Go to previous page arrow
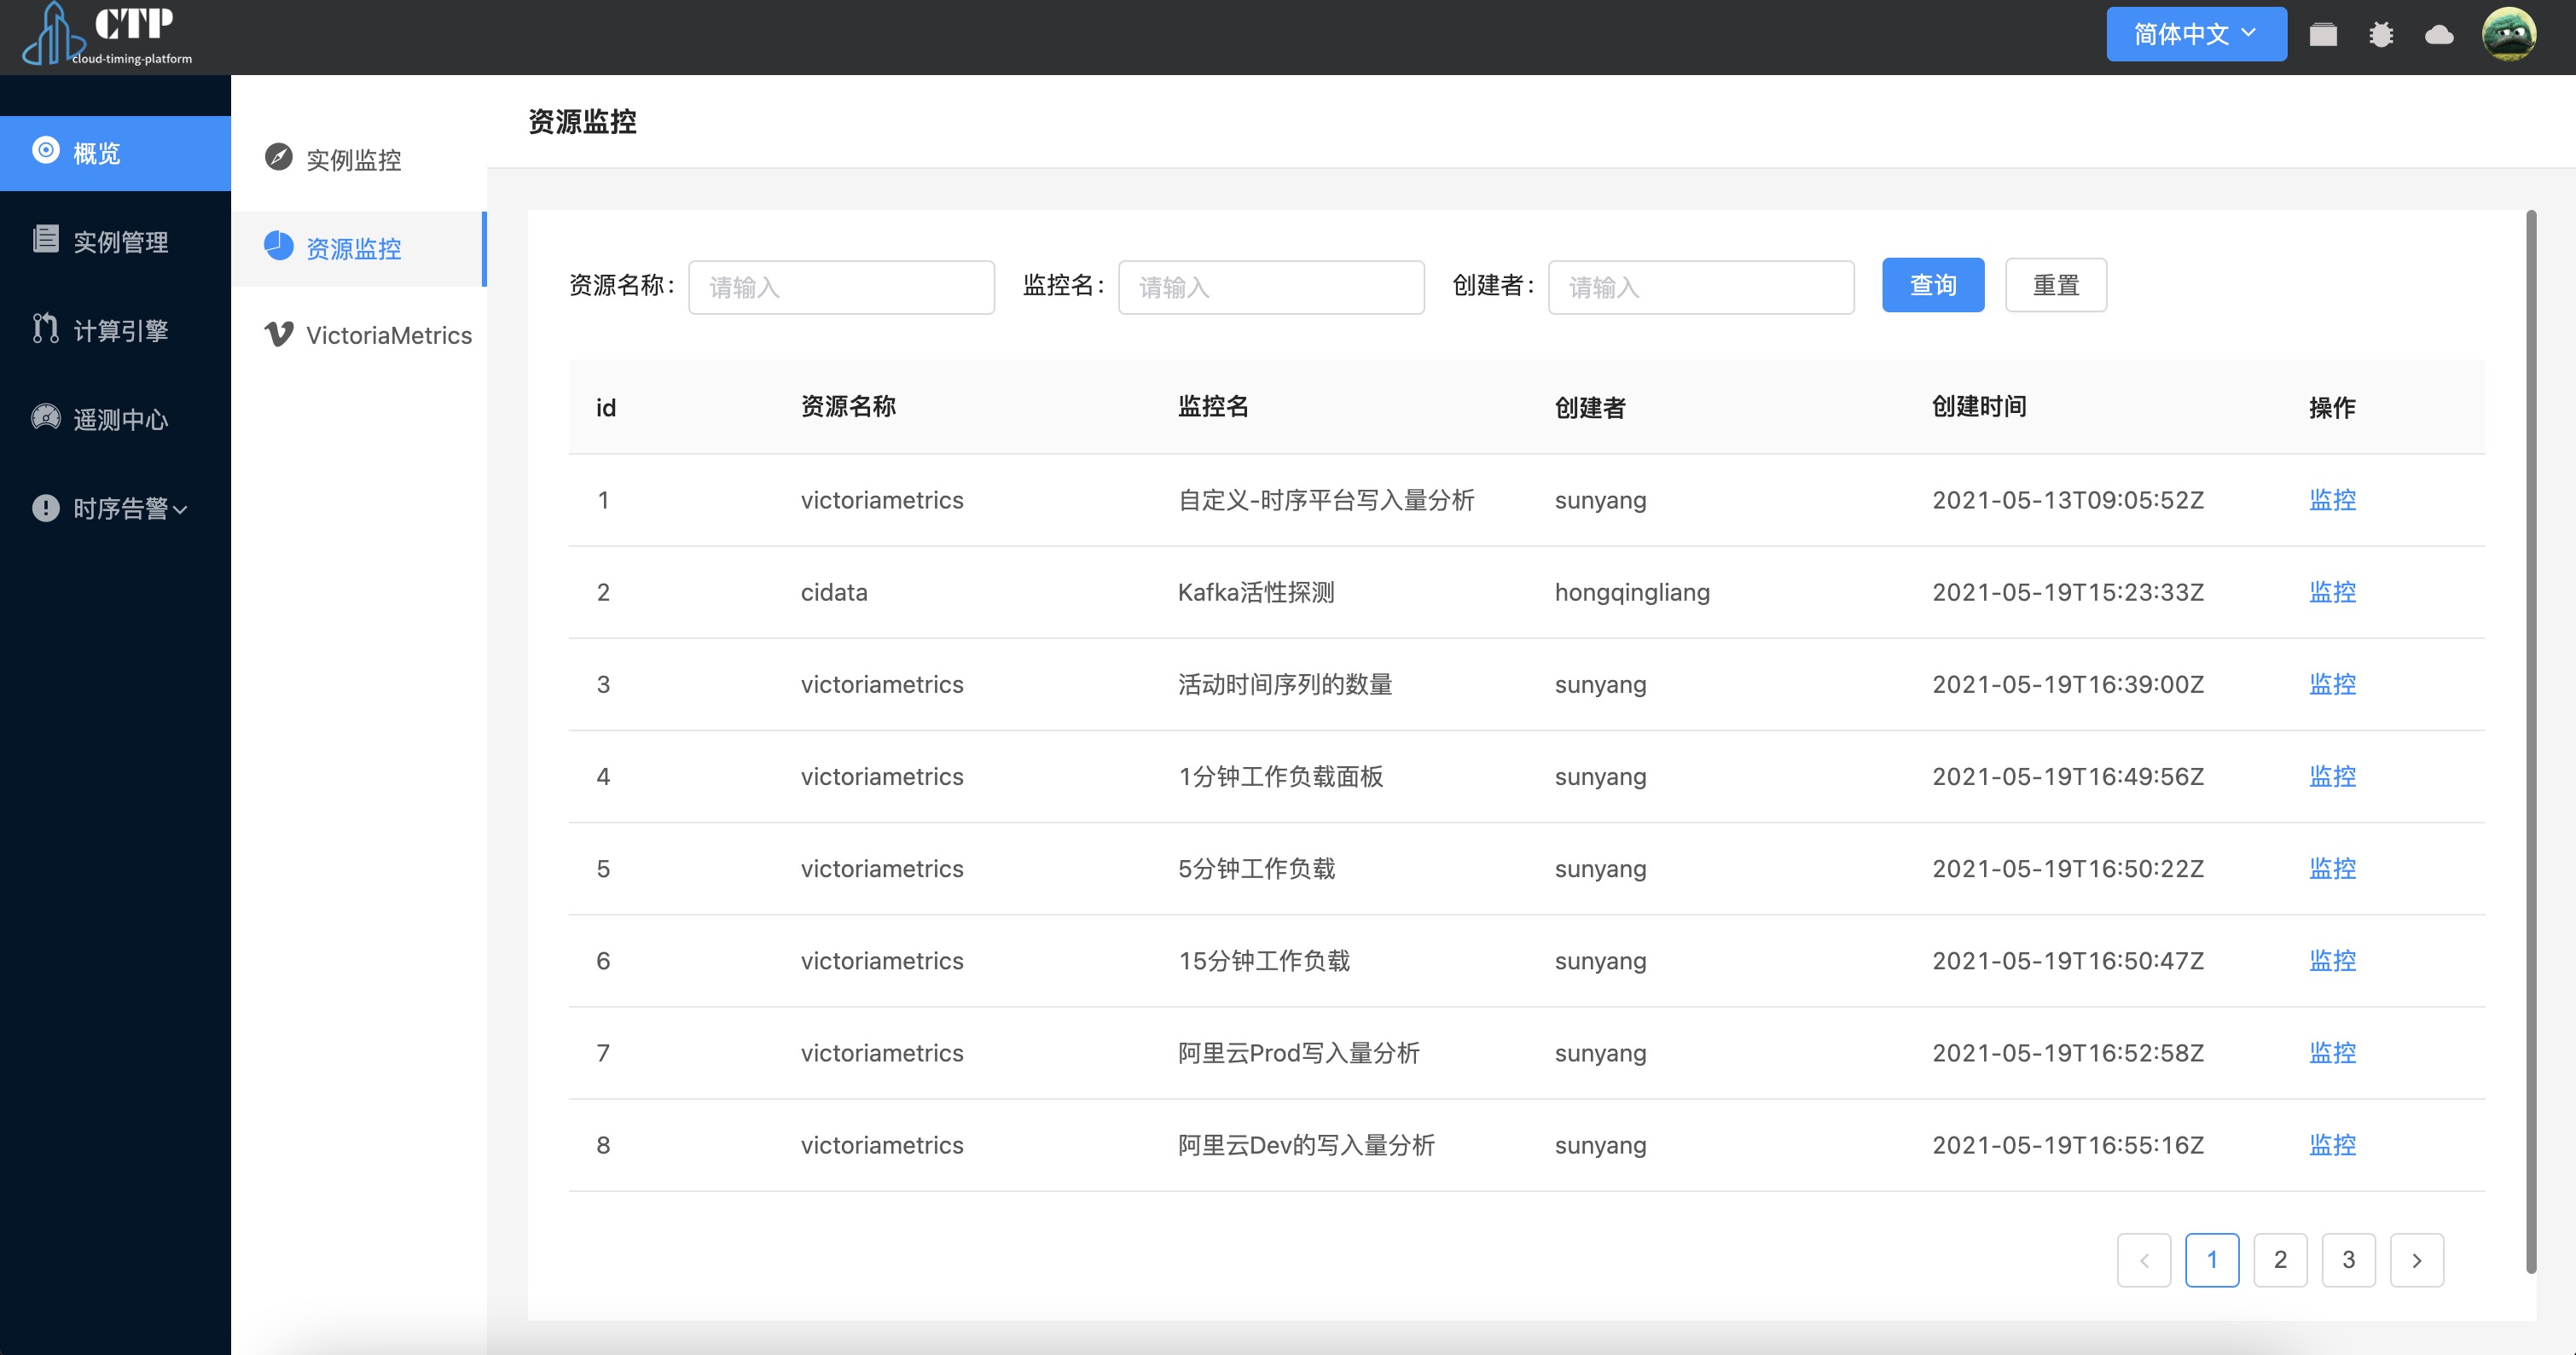 tap(2144, 1260)
